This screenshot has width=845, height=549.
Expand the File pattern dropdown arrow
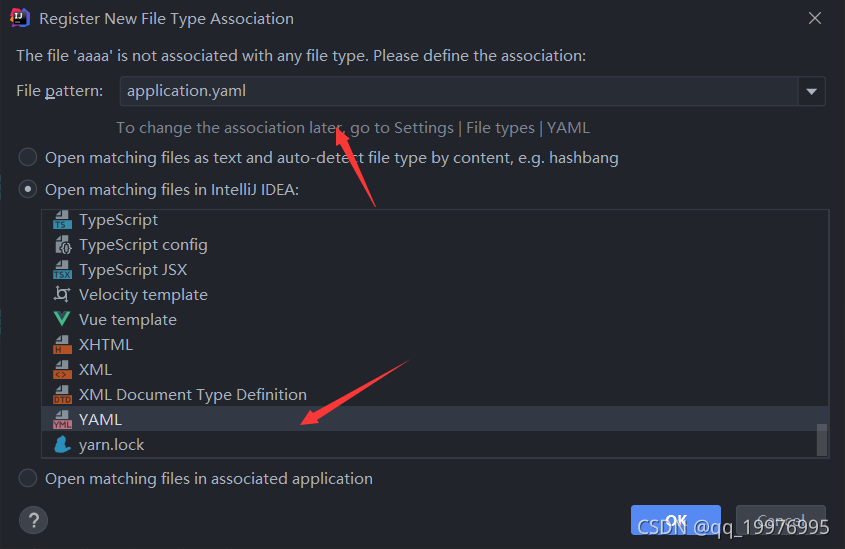812,91
